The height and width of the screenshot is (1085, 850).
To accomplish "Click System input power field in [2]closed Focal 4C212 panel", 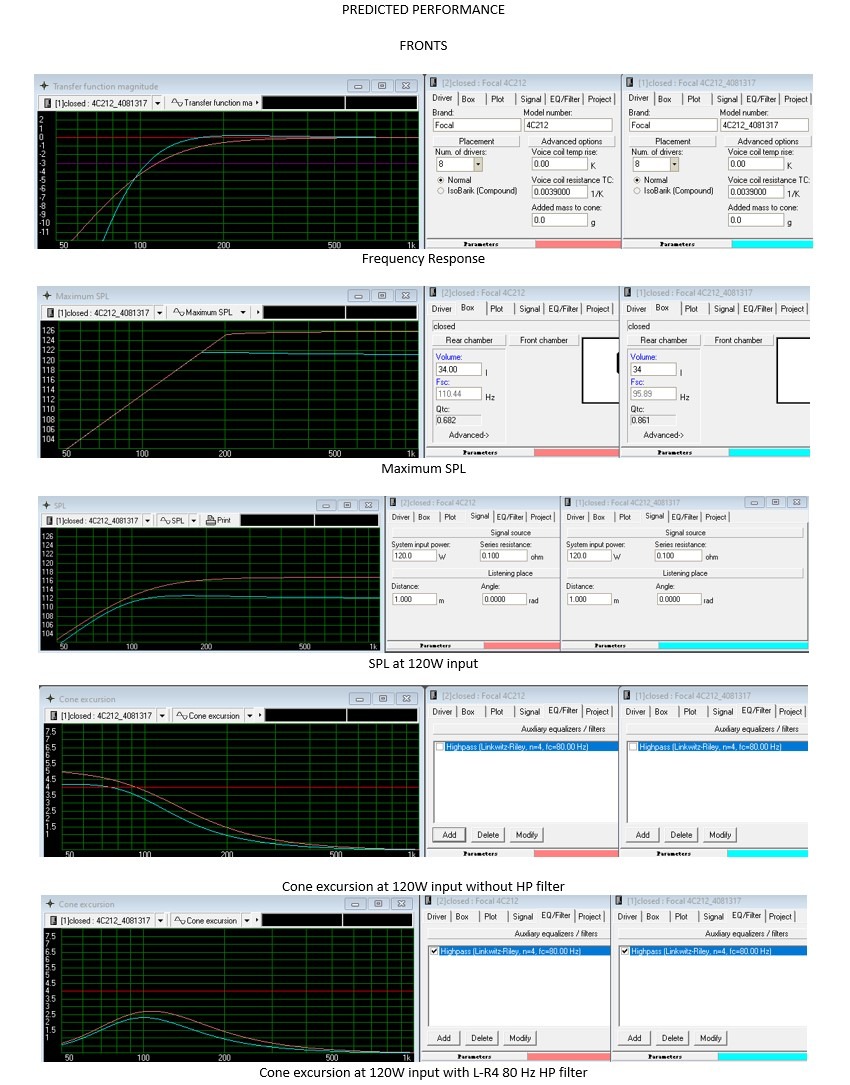I will 414,556.
